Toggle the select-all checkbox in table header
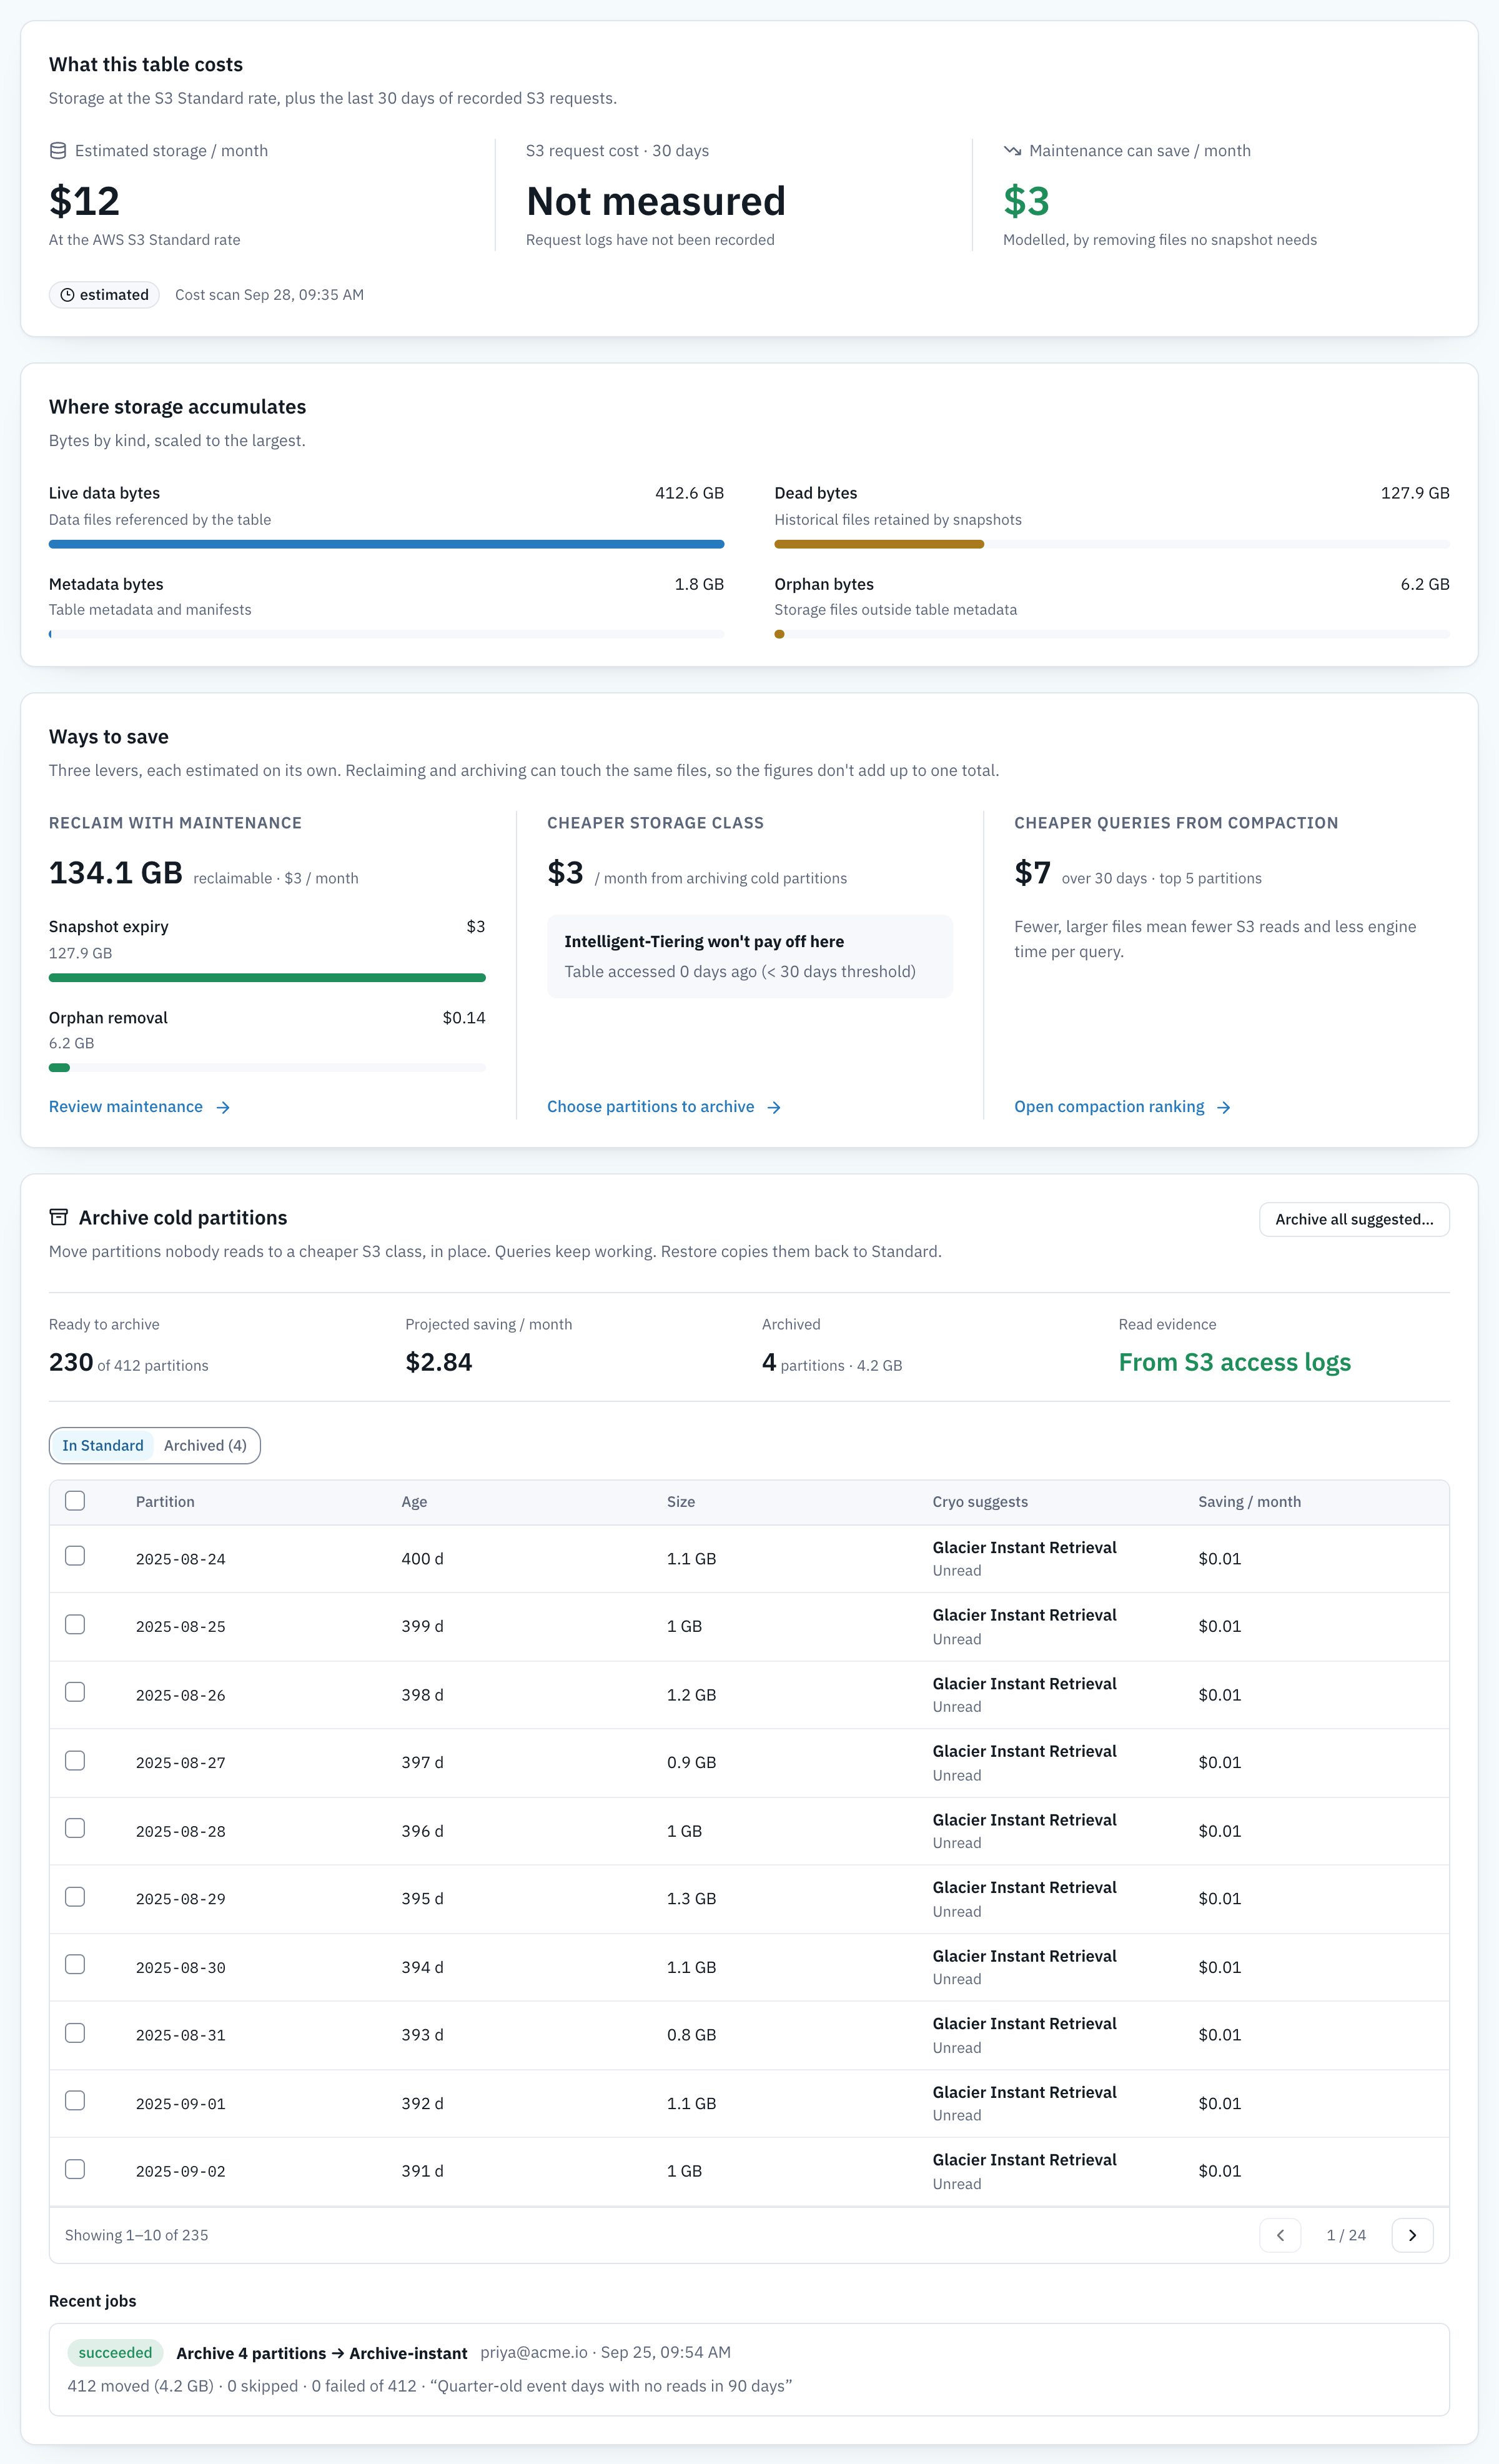This screenshot has width=1499, height=2464. 75,1500
